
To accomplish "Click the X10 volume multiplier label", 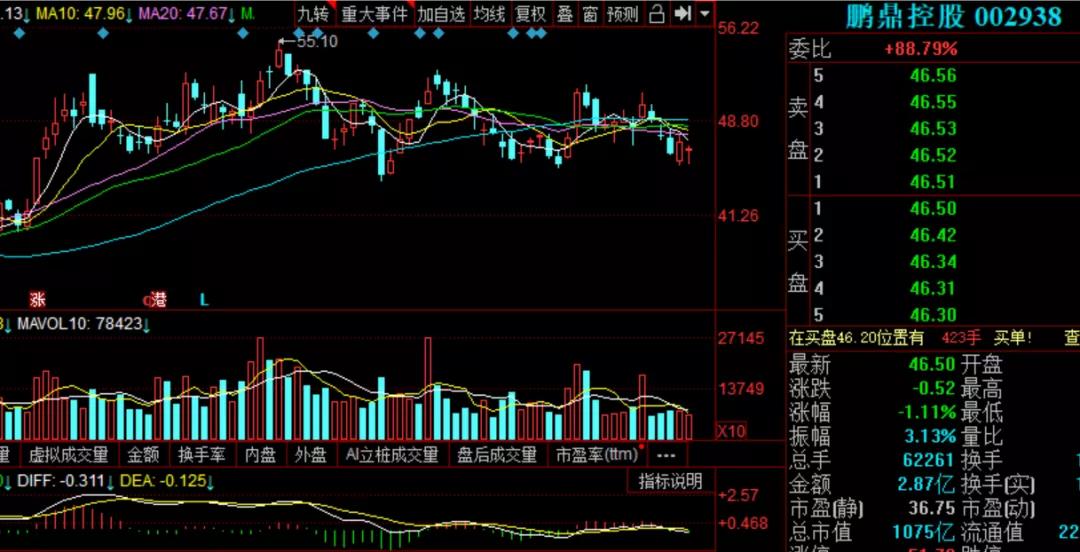I will pos(731,432).
